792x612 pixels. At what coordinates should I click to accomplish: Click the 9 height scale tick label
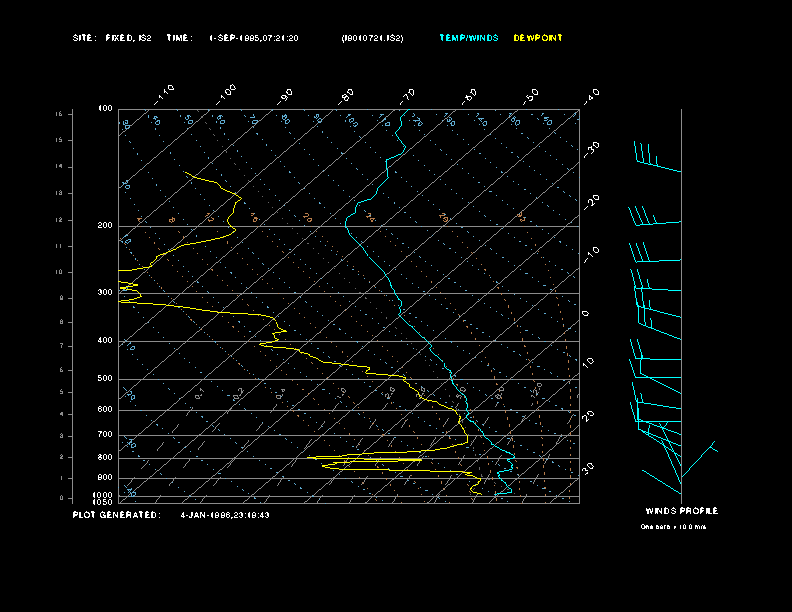pos(62,298)
